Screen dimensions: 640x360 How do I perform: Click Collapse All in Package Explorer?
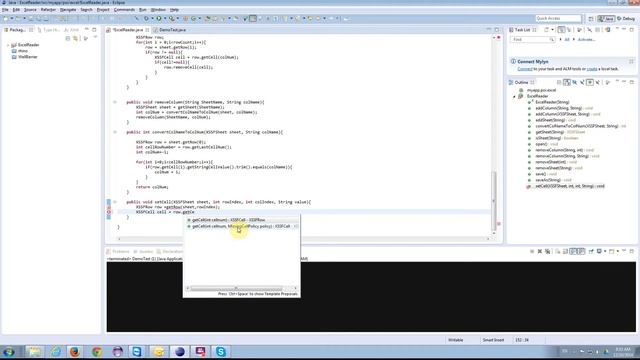click(68, 38)
